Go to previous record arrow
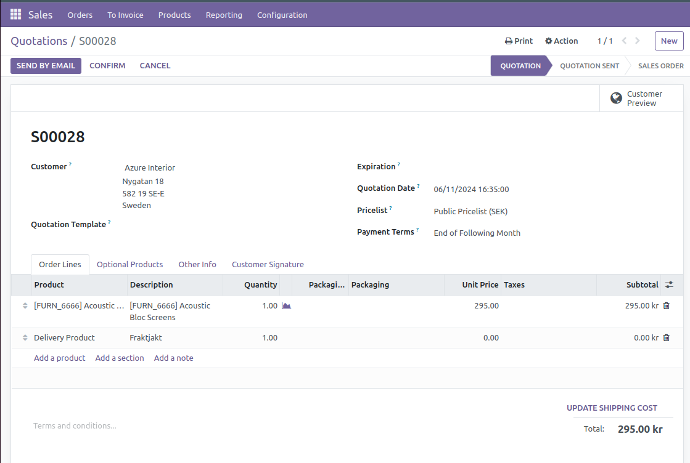 (x=624, y=41)
